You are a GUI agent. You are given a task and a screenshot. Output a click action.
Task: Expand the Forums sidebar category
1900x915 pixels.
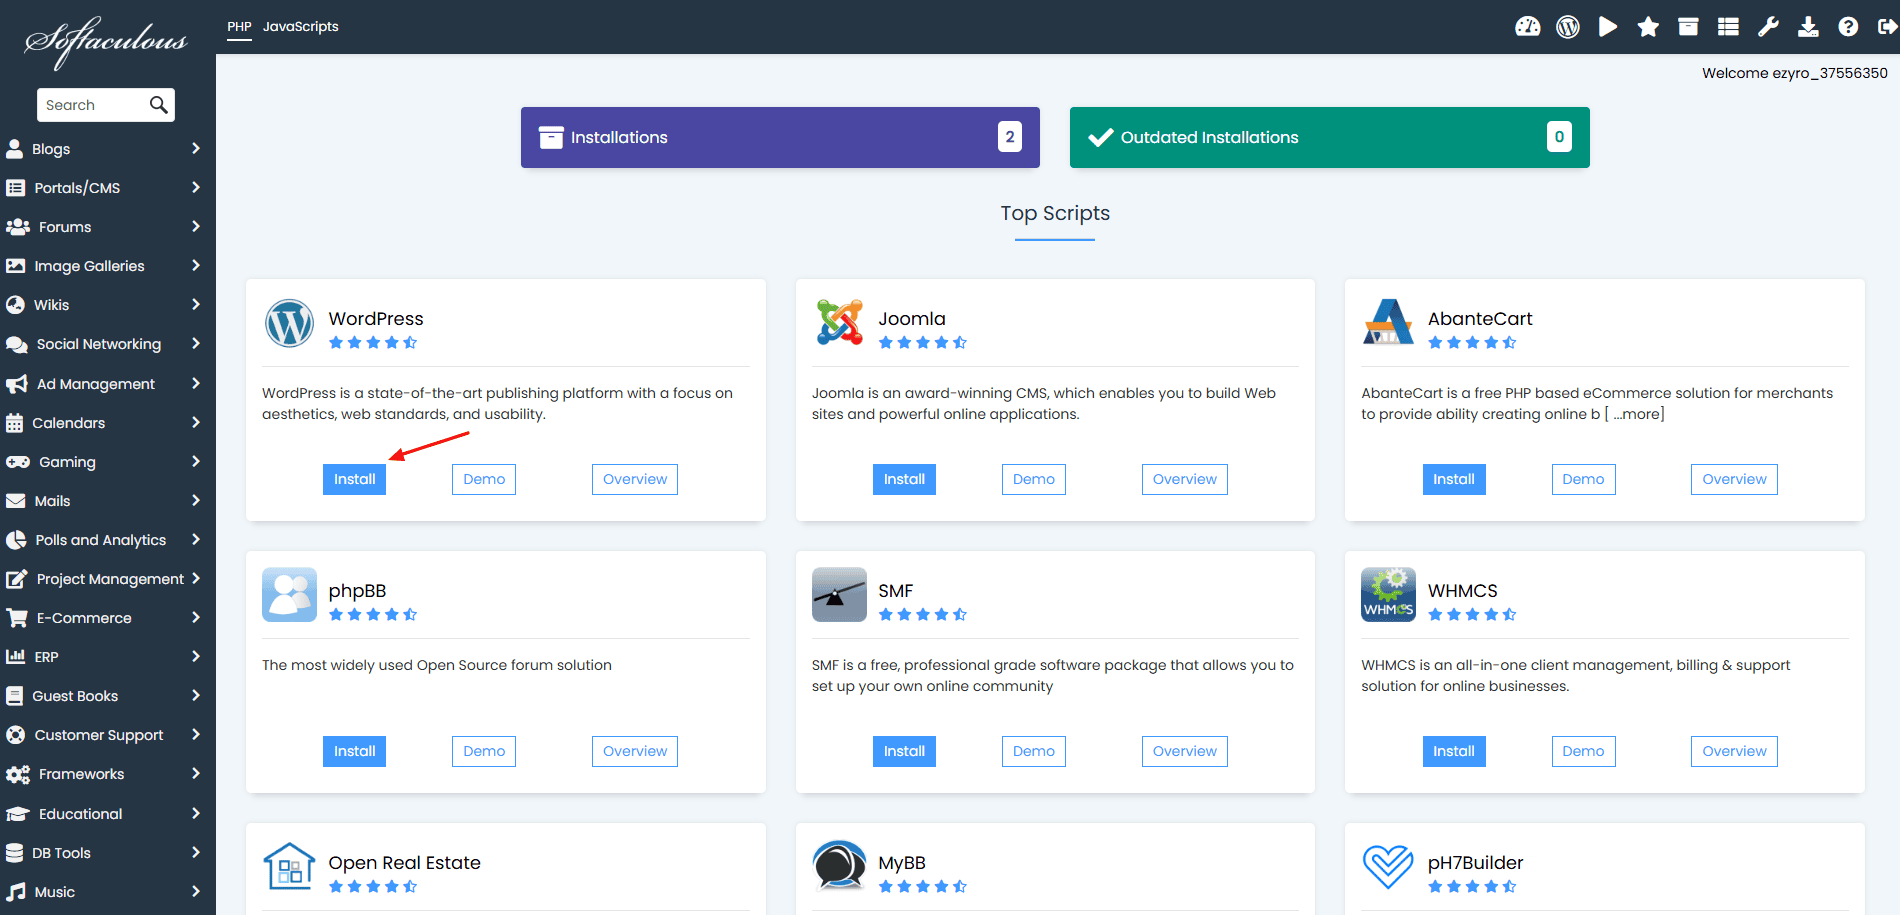[x=104, y=227]
